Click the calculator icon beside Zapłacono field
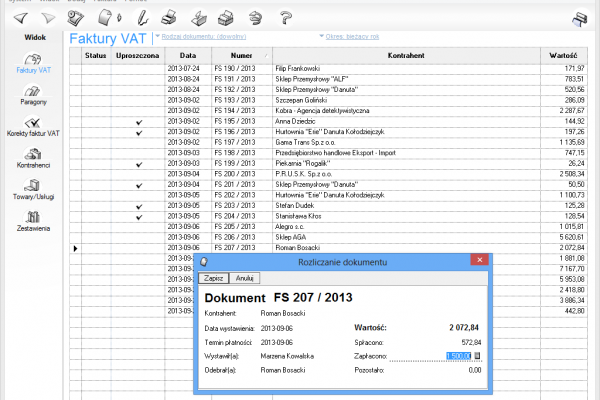The image size is (600, 400). coord(477,354)
